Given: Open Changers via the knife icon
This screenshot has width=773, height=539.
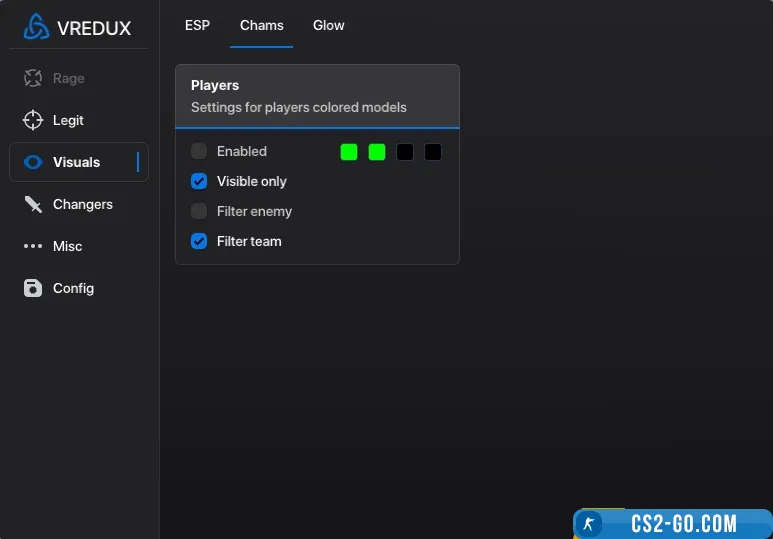Looking at the screenshot, I should pos(33,204).
